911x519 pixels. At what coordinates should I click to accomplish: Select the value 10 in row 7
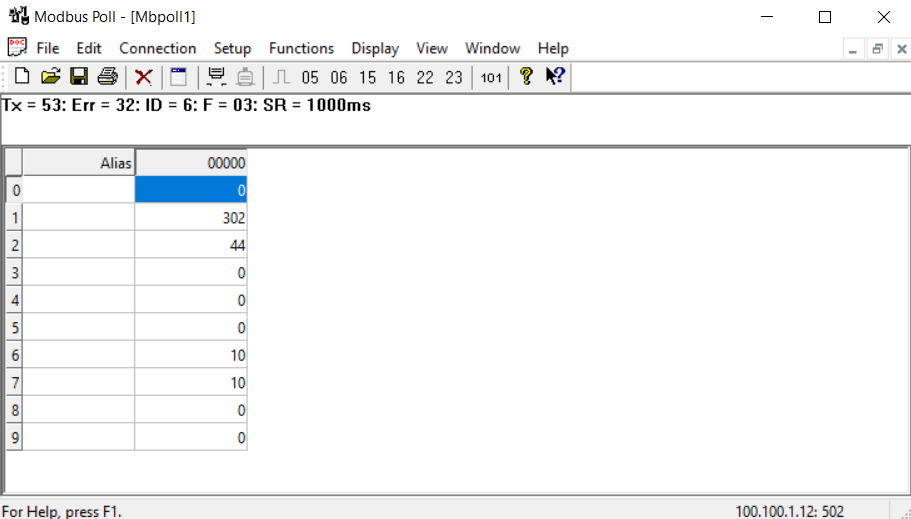pyautogui.click(x=191, y=382)
